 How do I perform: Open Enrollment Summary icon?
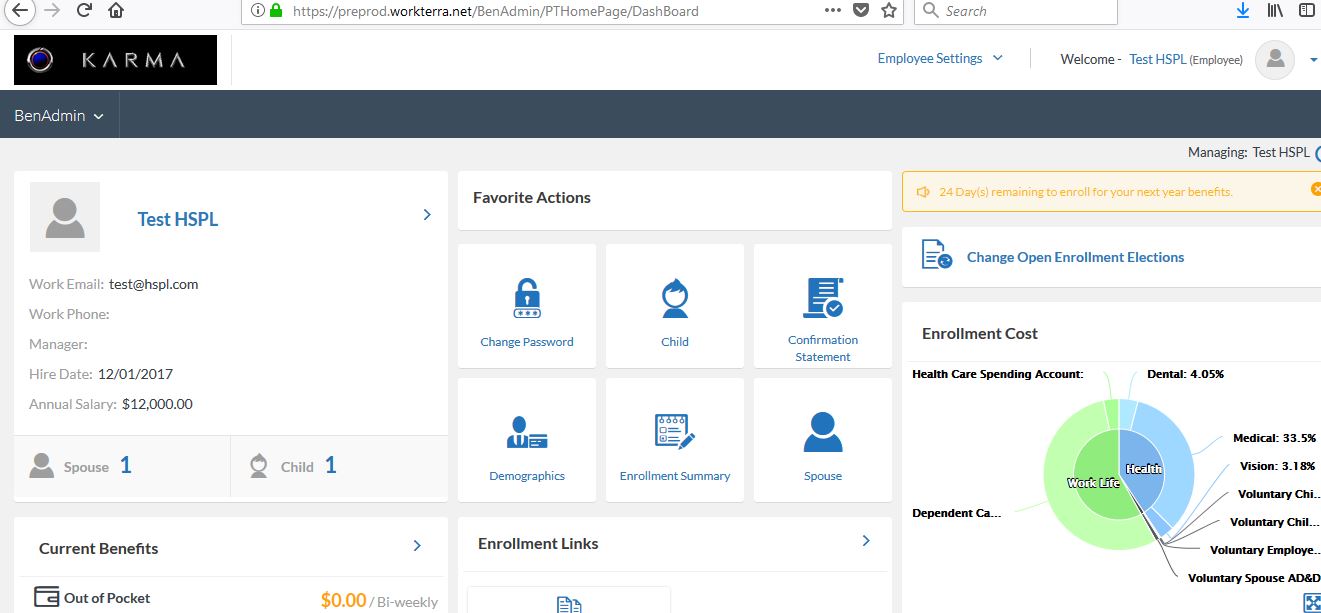675,431
